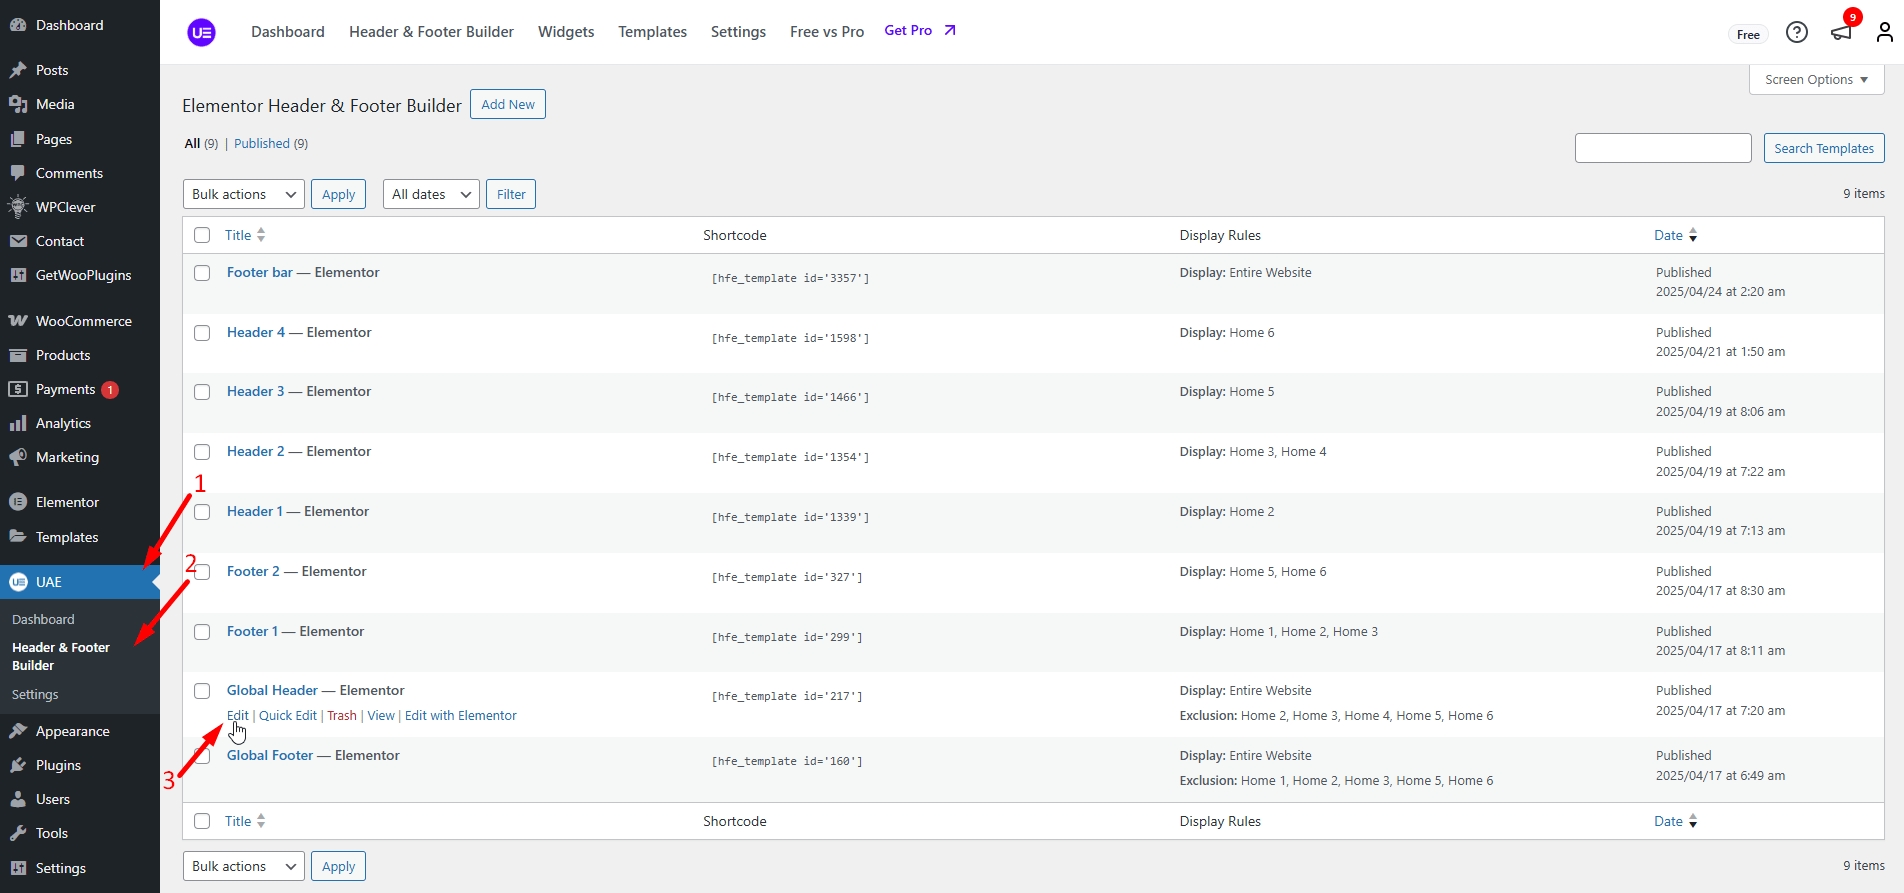Open the top Bulk actions dropdown
The image size is (1904, 893).
pos(244,194)
